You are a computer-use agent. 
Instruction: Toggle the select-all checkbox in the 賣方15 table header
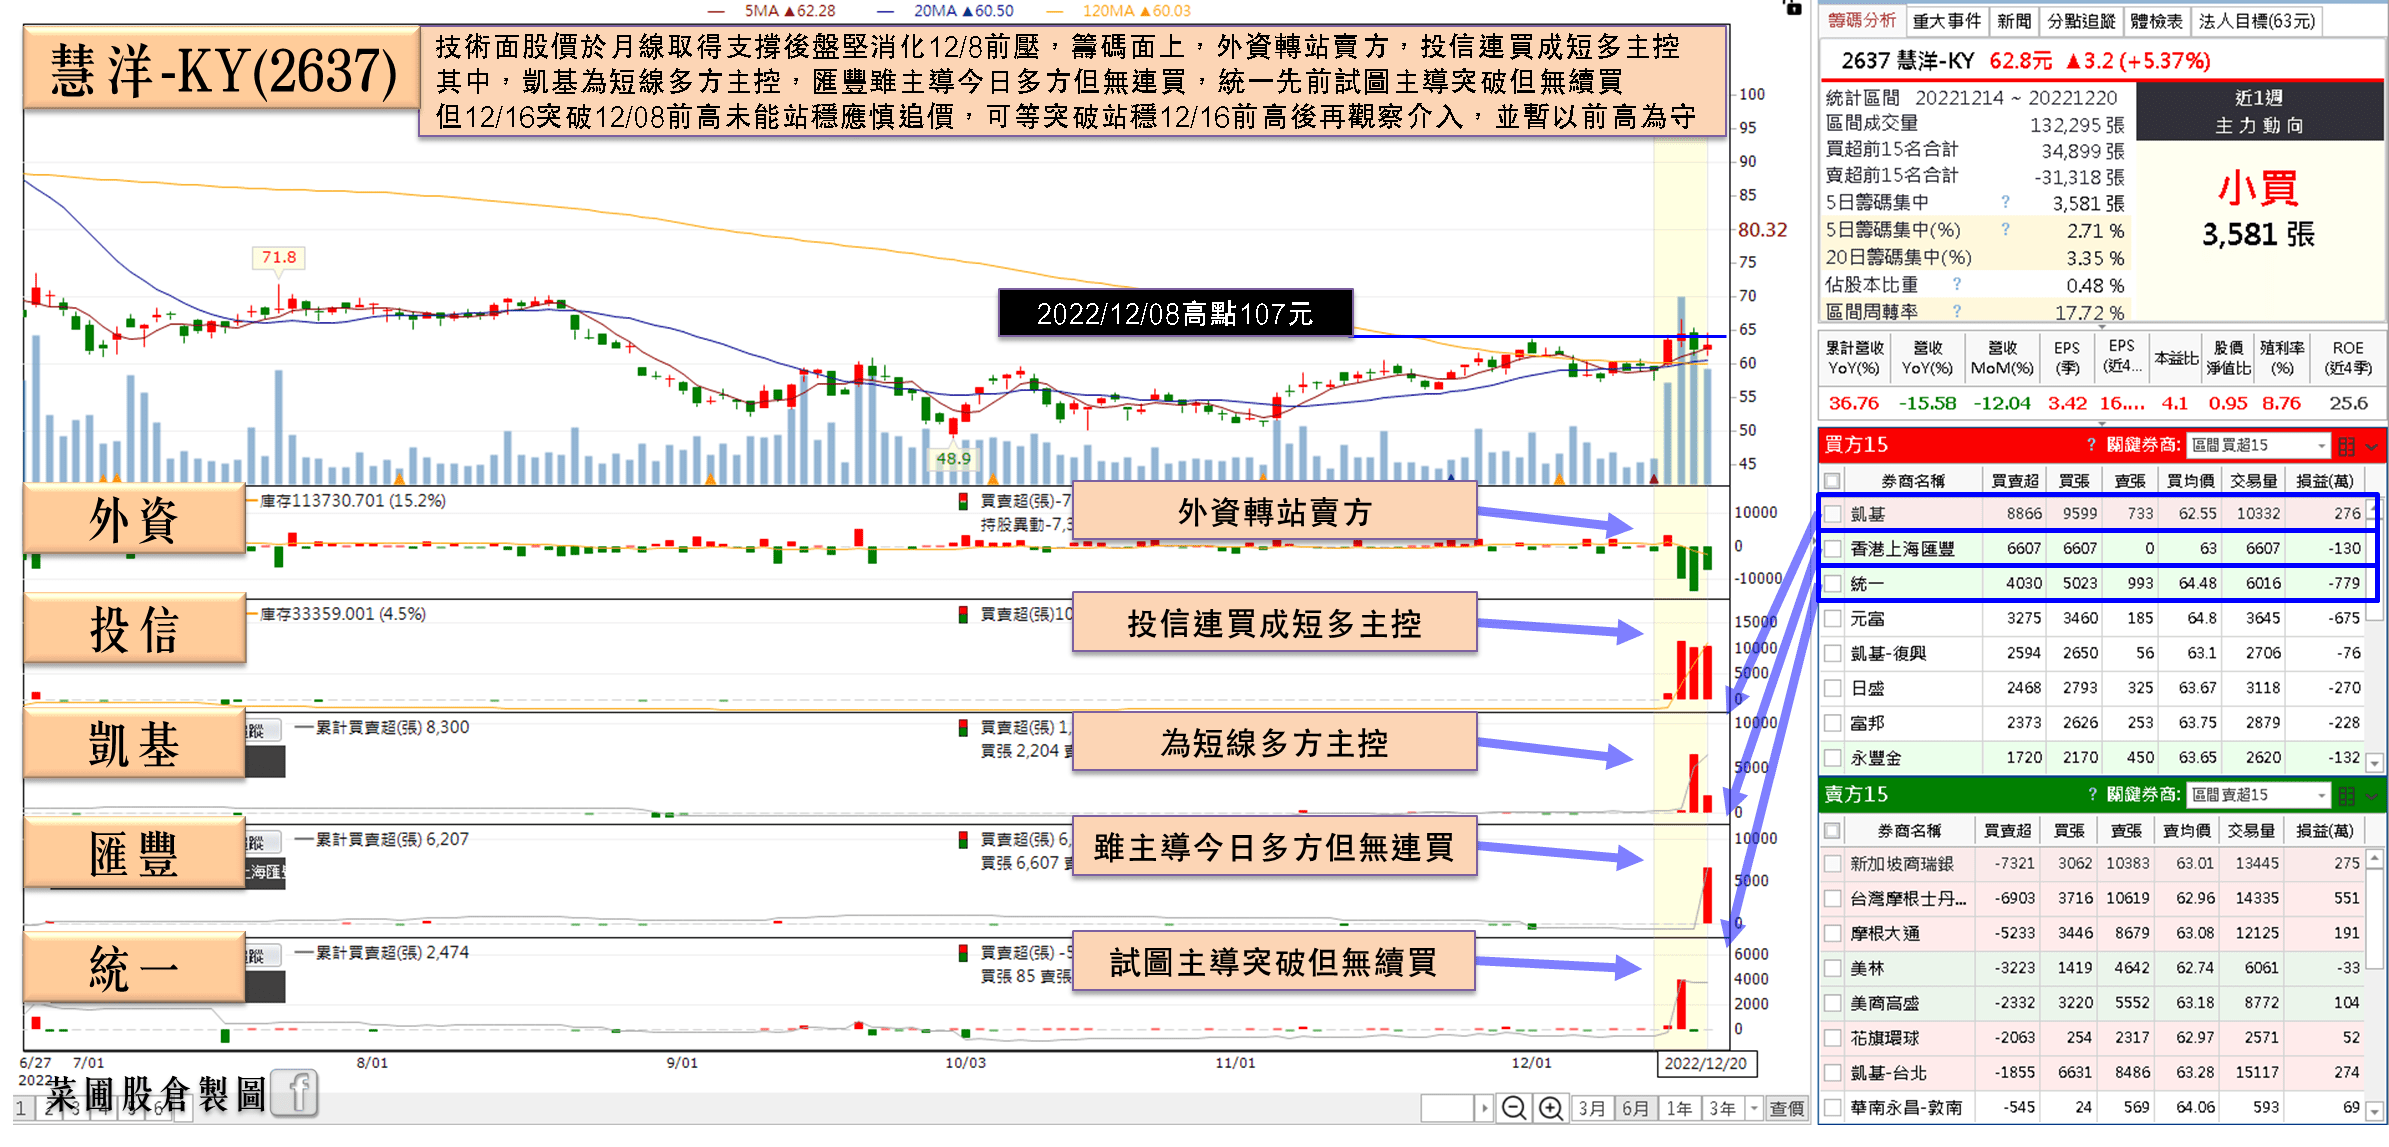tap(1832, 830)
